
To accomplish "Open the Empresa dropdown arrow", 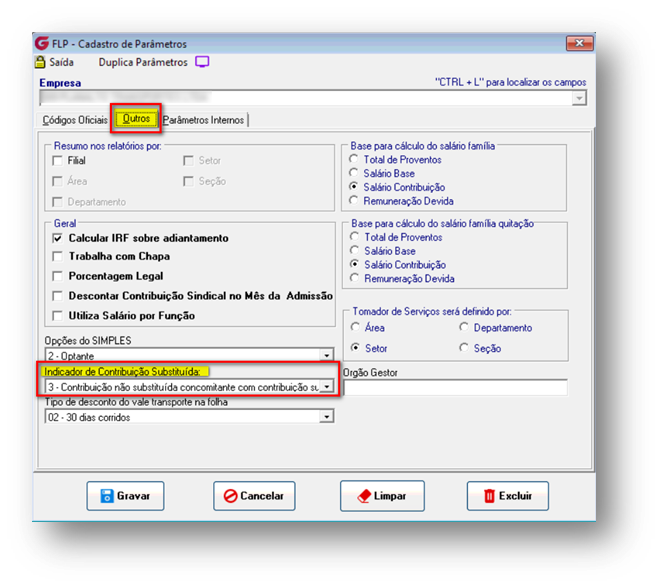I will point(580,99).
